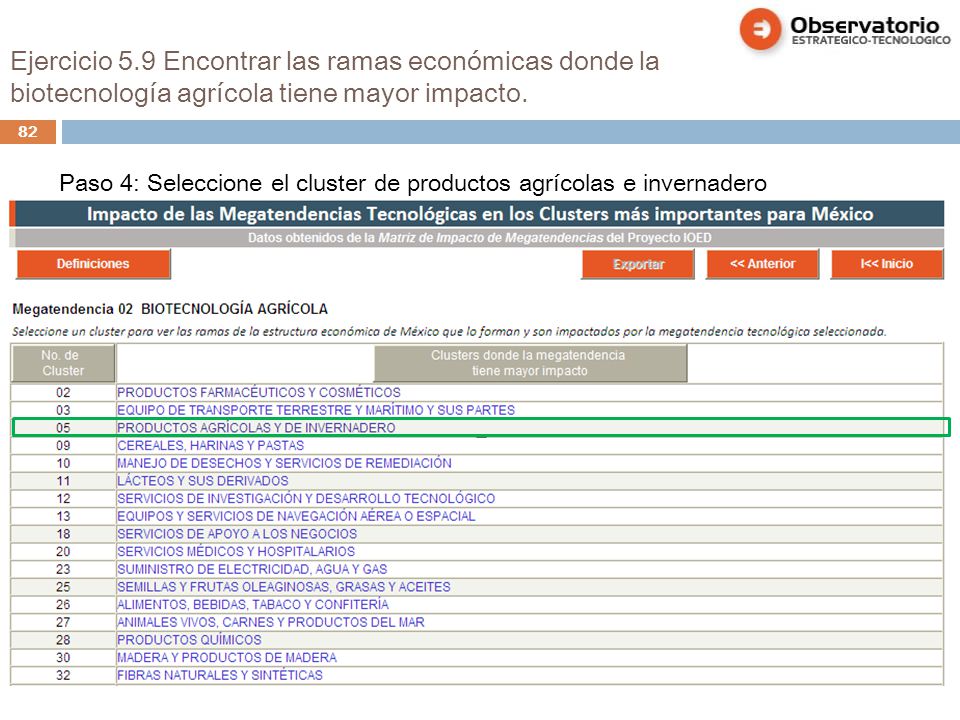Click cluster number 20 cell
The image size is (960, 720).
coord(63,552)
